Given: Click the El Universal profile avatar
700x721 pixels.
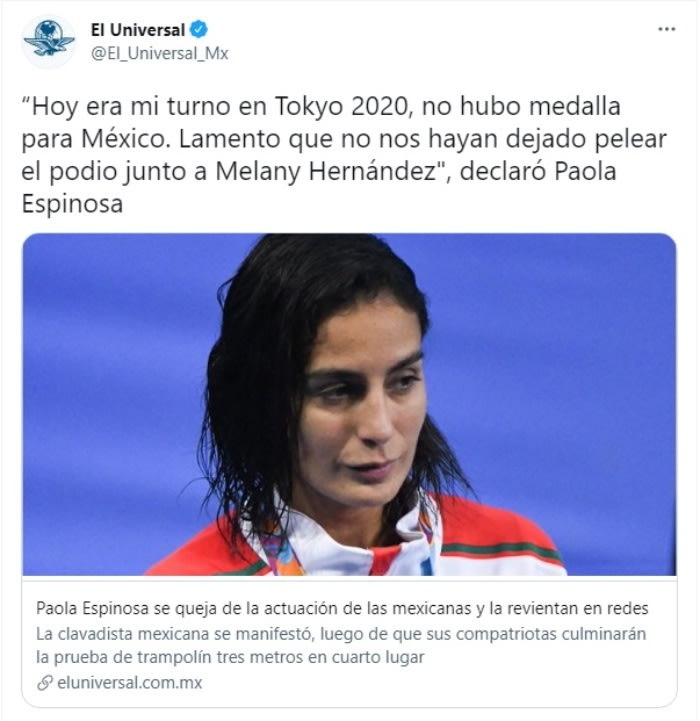Looking at the screenshot, I should tap(49, 41).
